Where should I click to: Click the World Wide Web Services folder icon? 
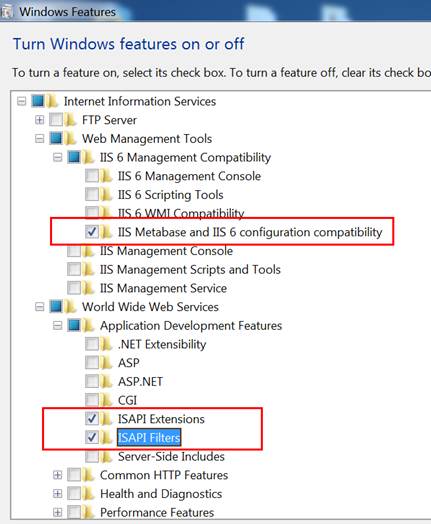click(70, 306)
